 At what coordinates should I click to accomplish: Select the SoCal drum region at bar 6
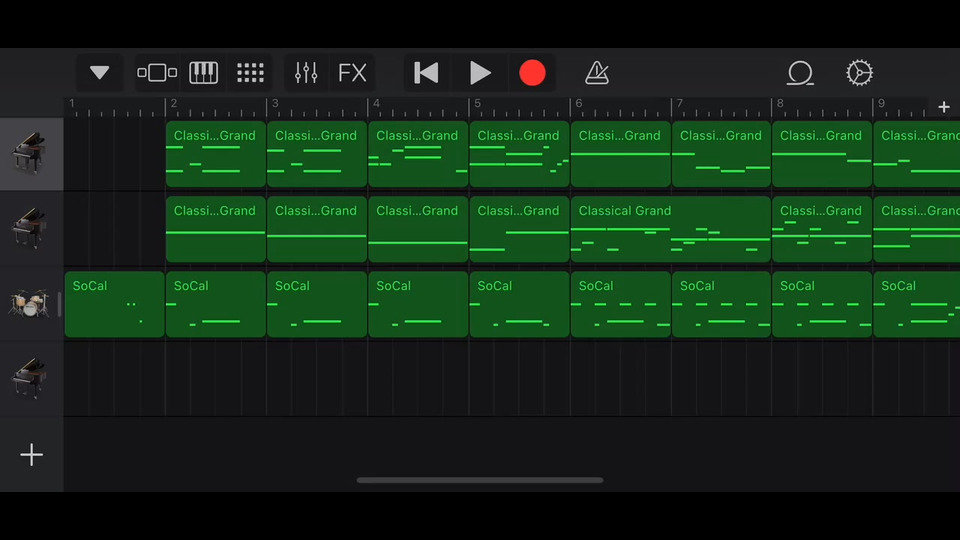(x=620, y=304)
